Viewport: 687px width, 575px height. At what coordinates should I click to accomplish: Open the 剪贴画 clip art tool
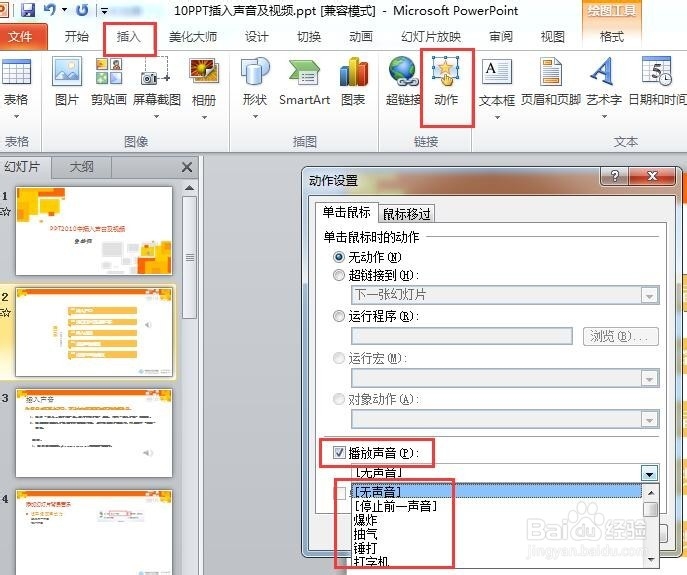[109, 82]
